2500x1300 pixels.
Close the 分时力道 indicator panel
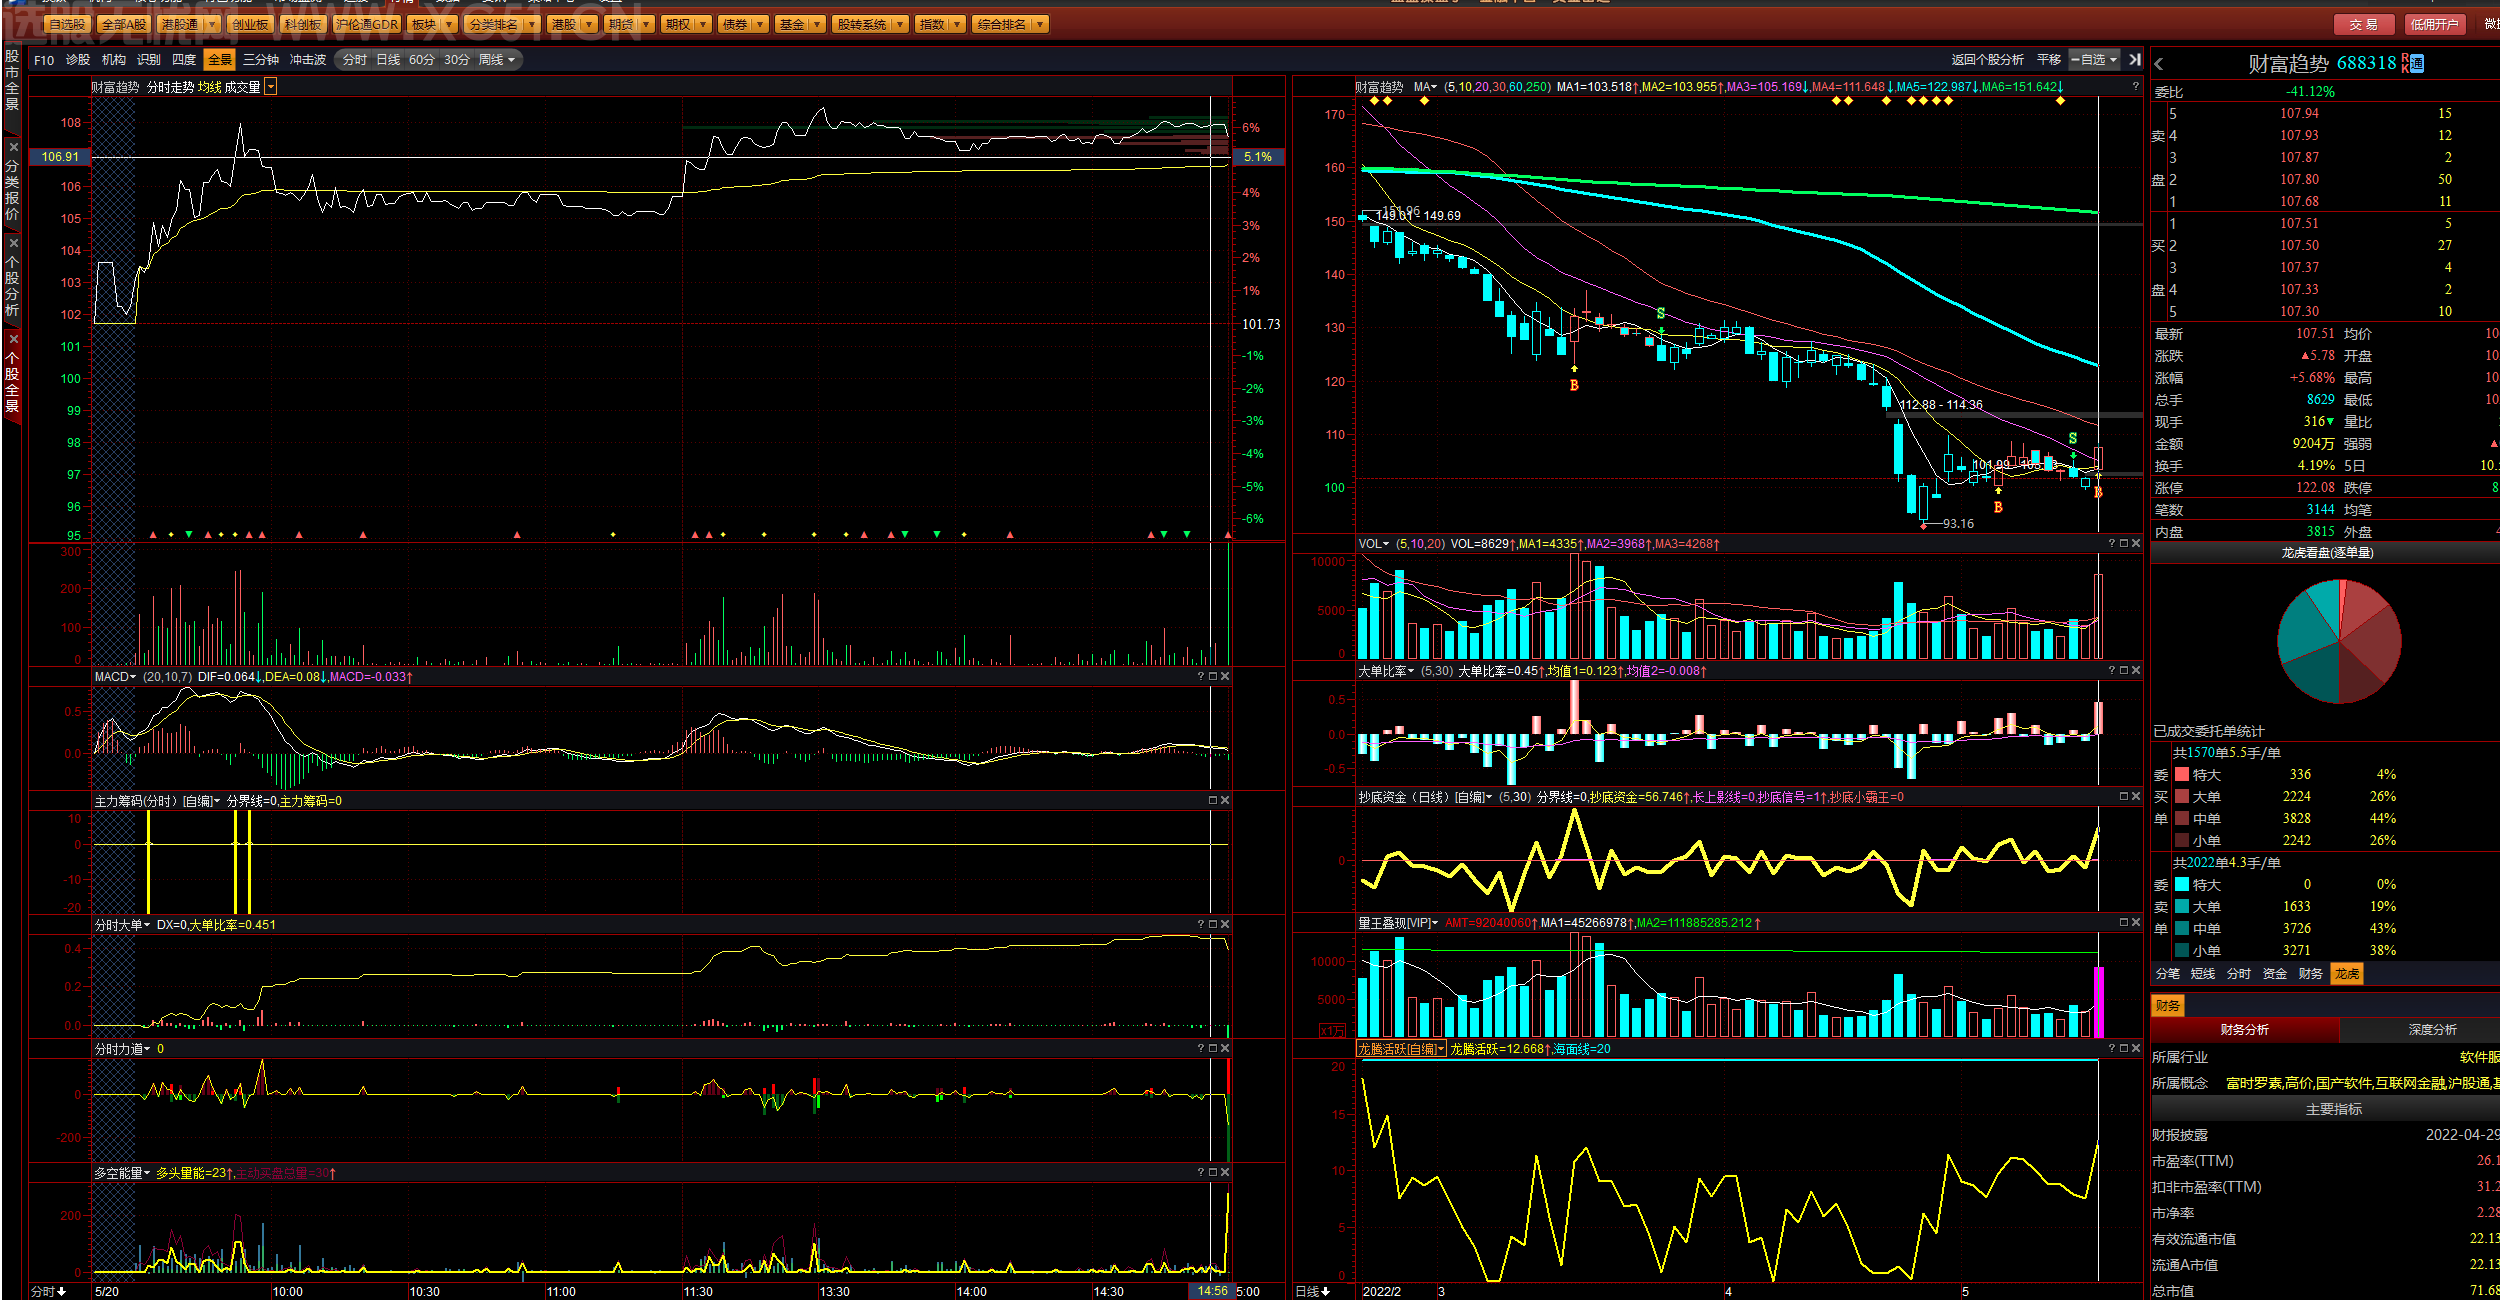pyautogui.click(x=1225, y=1049)
